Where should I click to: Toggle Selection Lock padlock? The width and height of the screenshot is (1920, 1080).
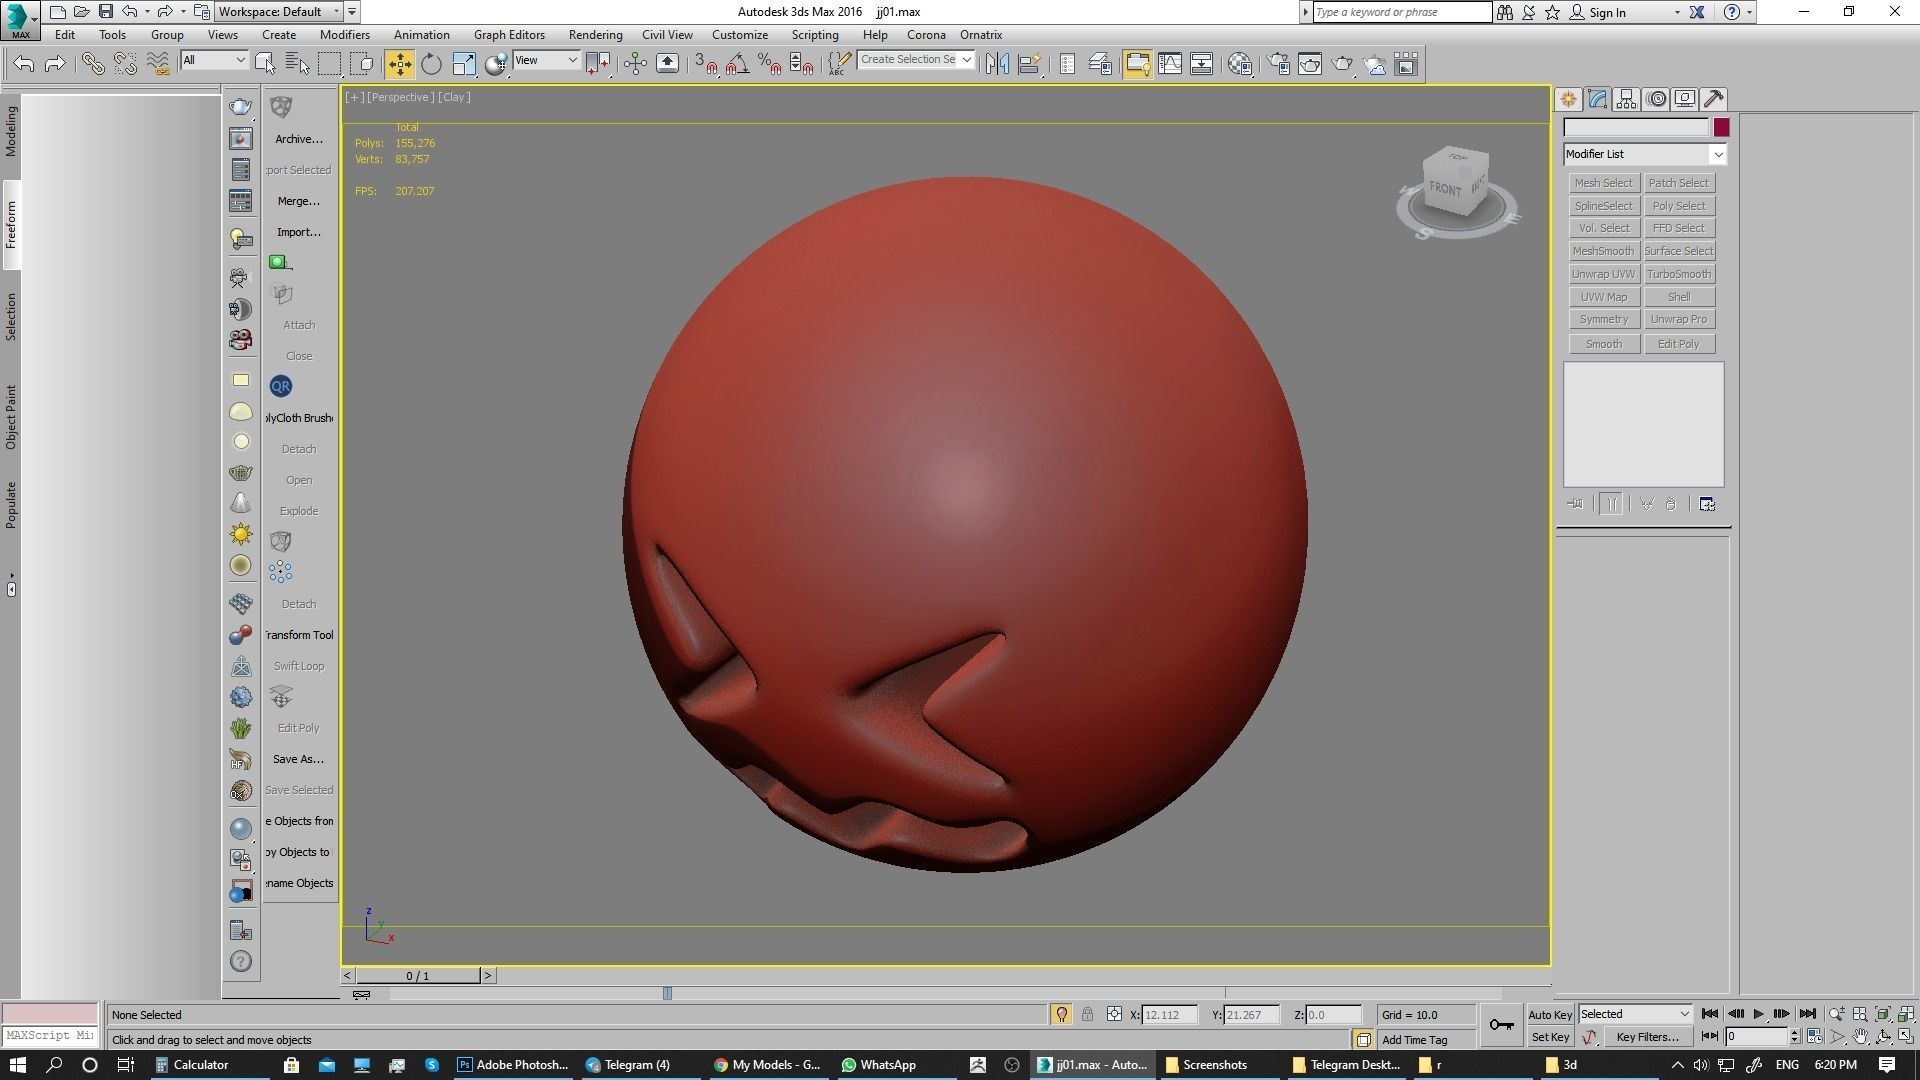1087,1014
